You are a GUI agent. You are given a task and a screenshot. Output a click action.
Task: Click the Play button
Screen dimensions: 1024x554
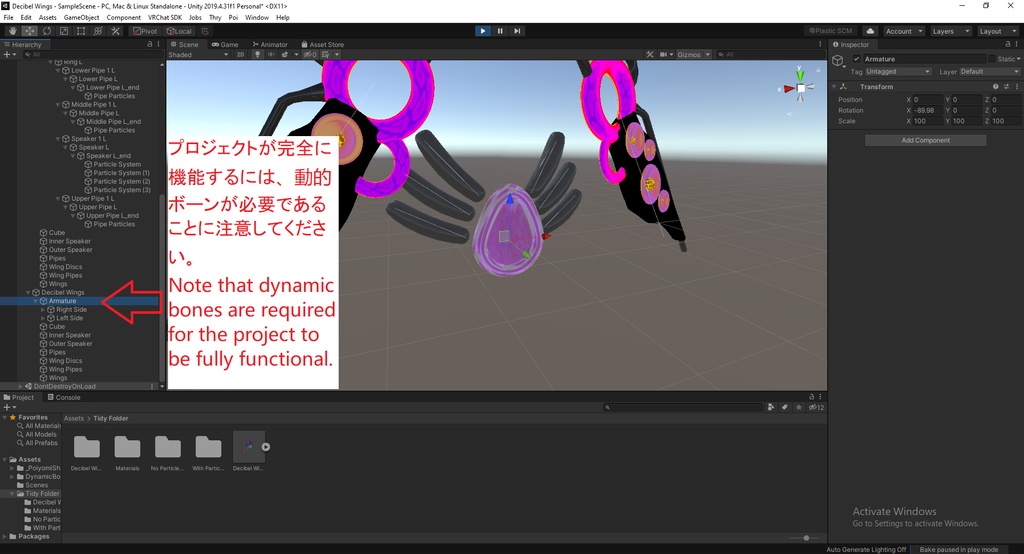tap(483, 31)
